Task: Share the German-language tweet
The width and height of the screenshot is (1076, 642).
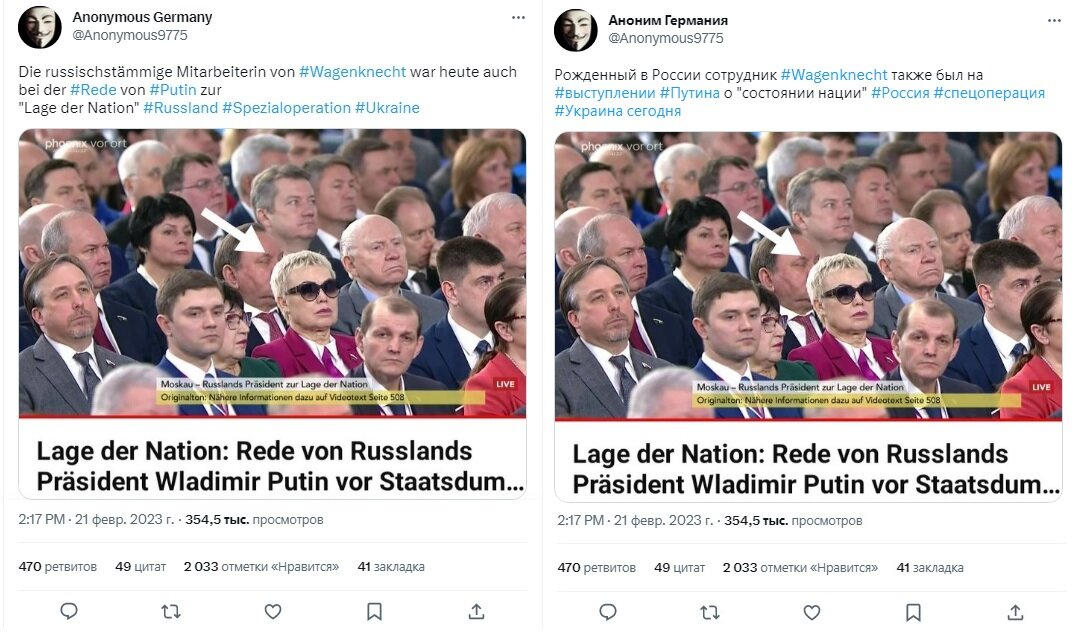Action: coord(476,611)
